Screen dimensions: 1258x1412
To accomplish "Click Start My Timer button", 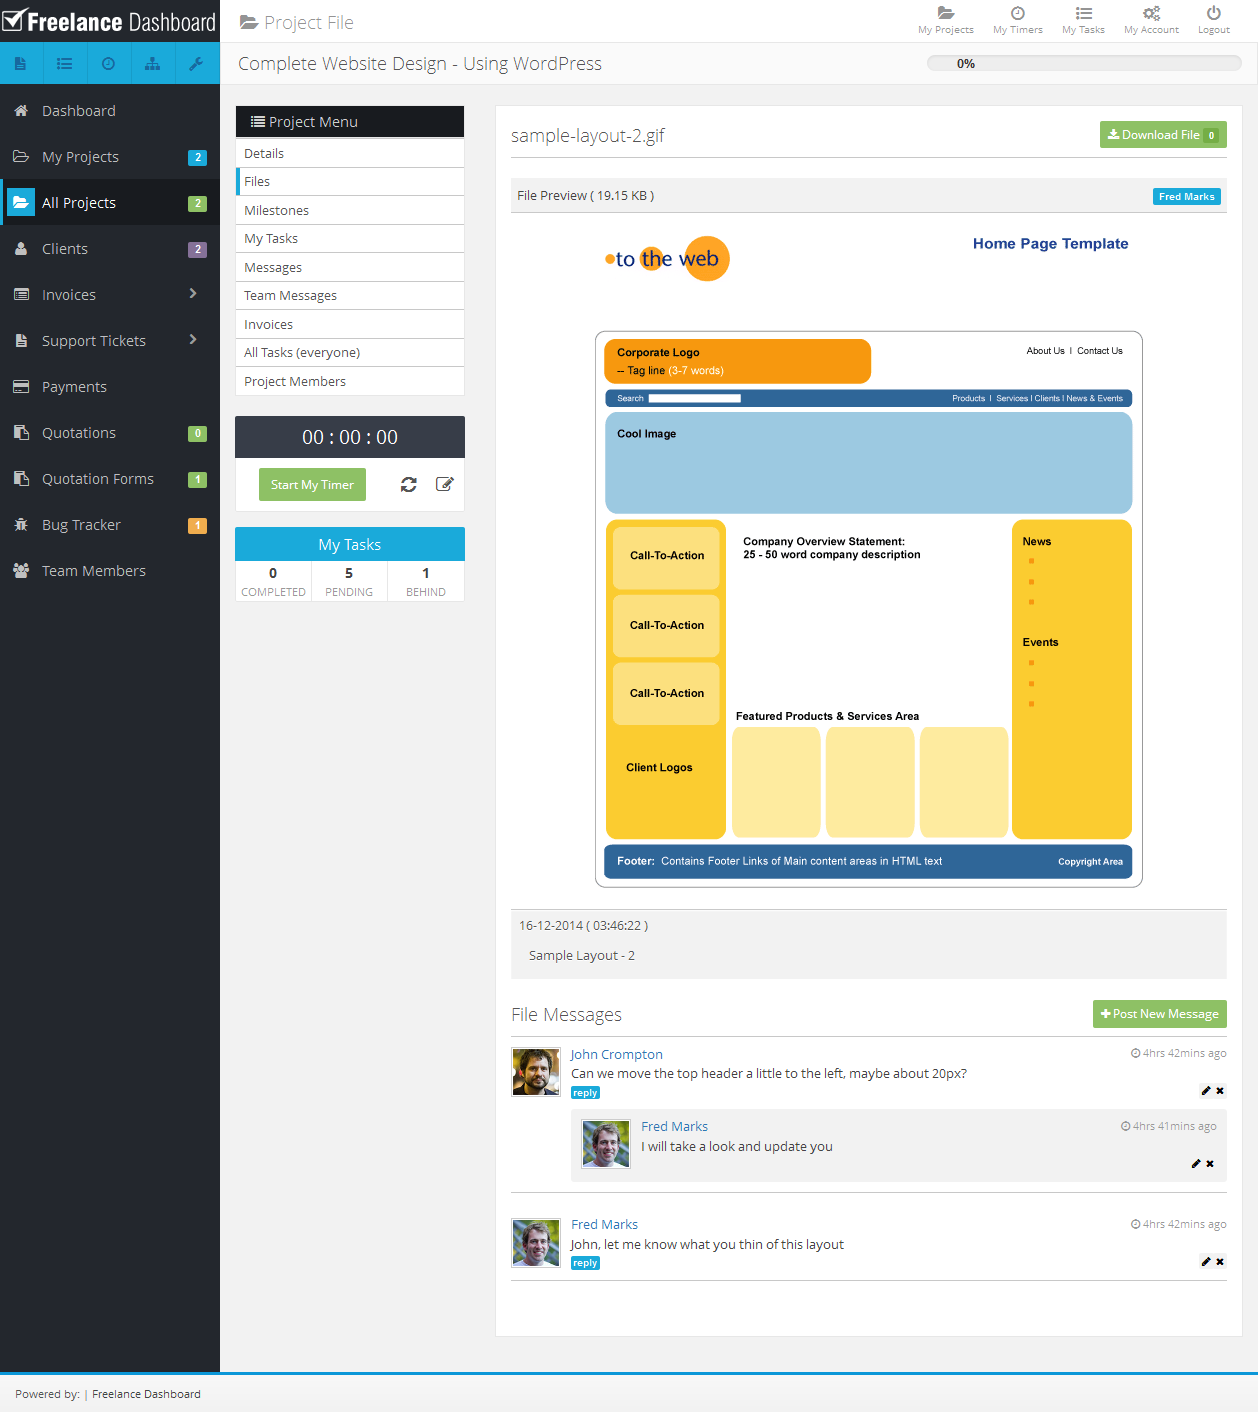I will [312, 485].
